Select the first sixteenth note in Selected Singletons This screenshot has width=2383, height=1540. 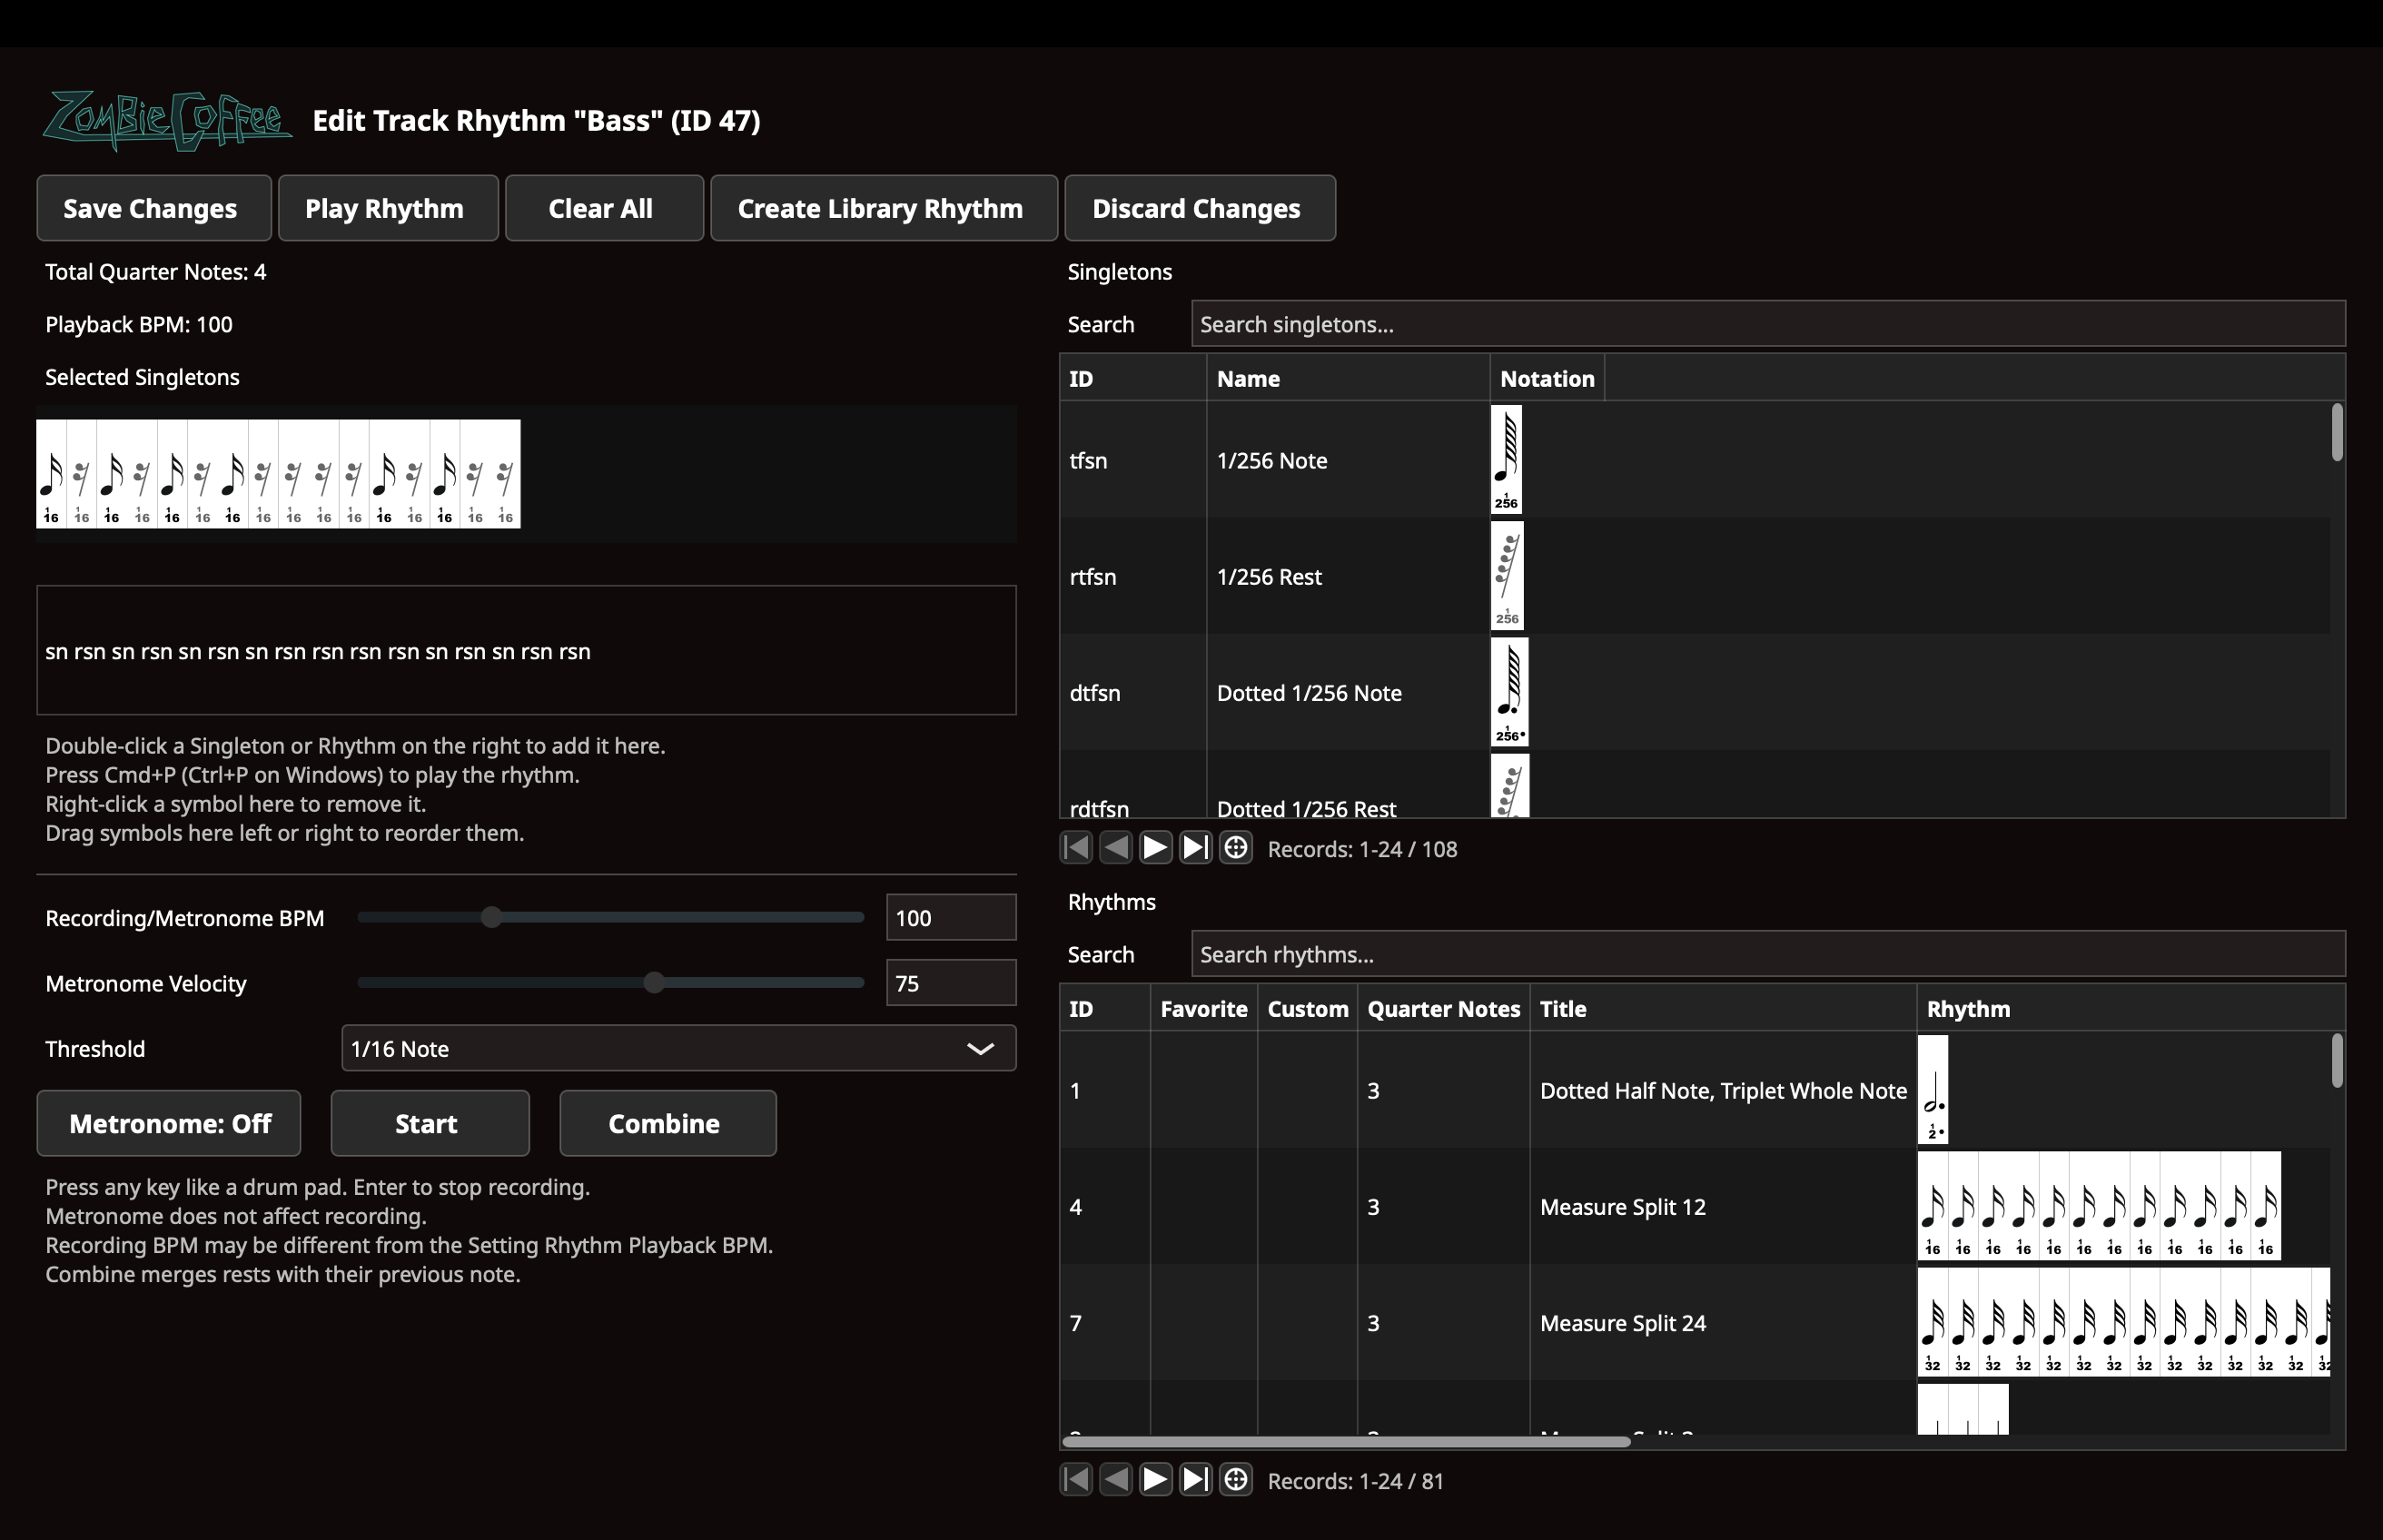(51, 474)
